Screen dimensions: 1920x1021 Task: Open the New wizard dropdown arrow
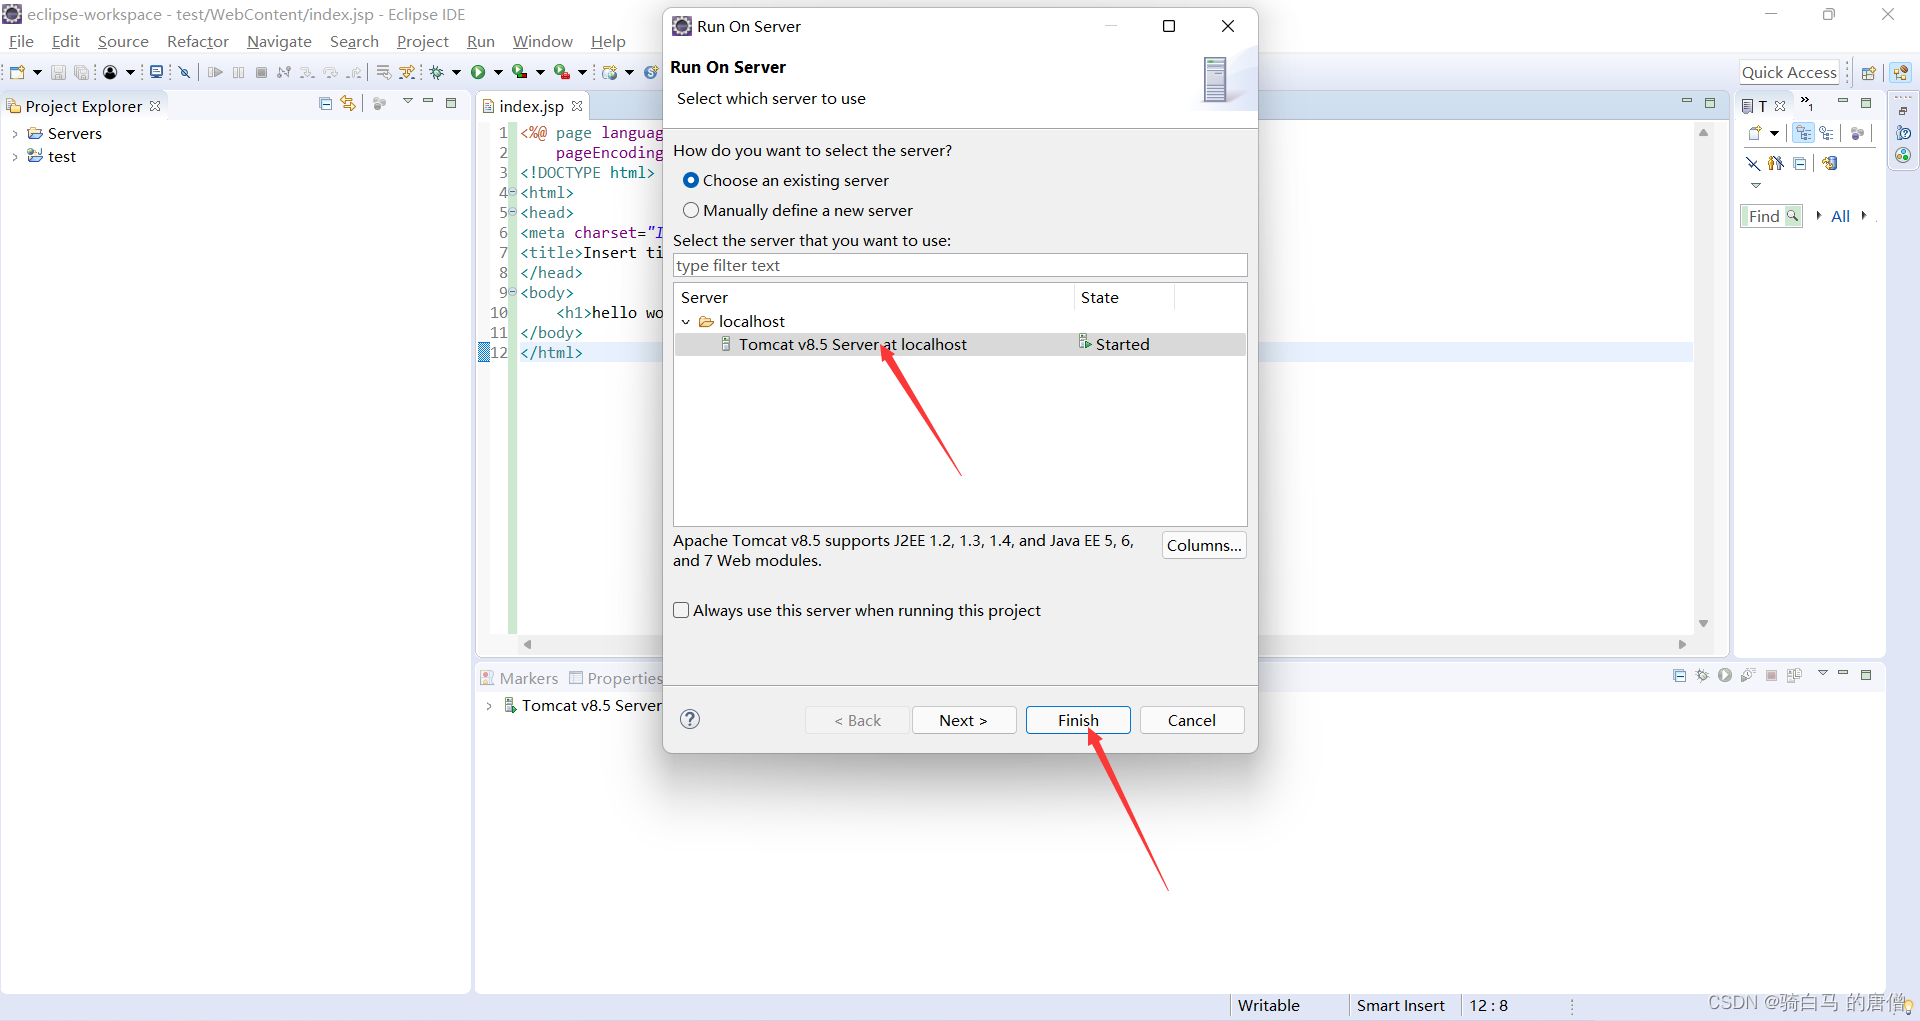click(x=37, y=72)
